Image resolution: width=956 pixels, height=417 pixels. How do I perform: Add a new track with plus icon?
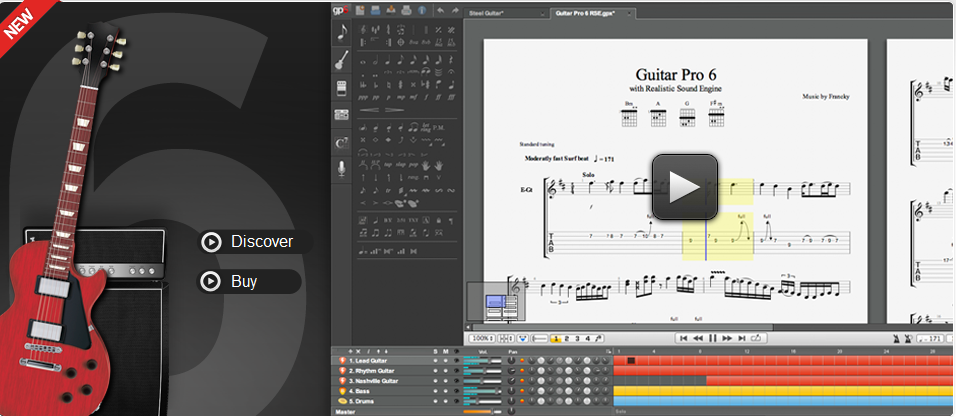pos(351,352)
